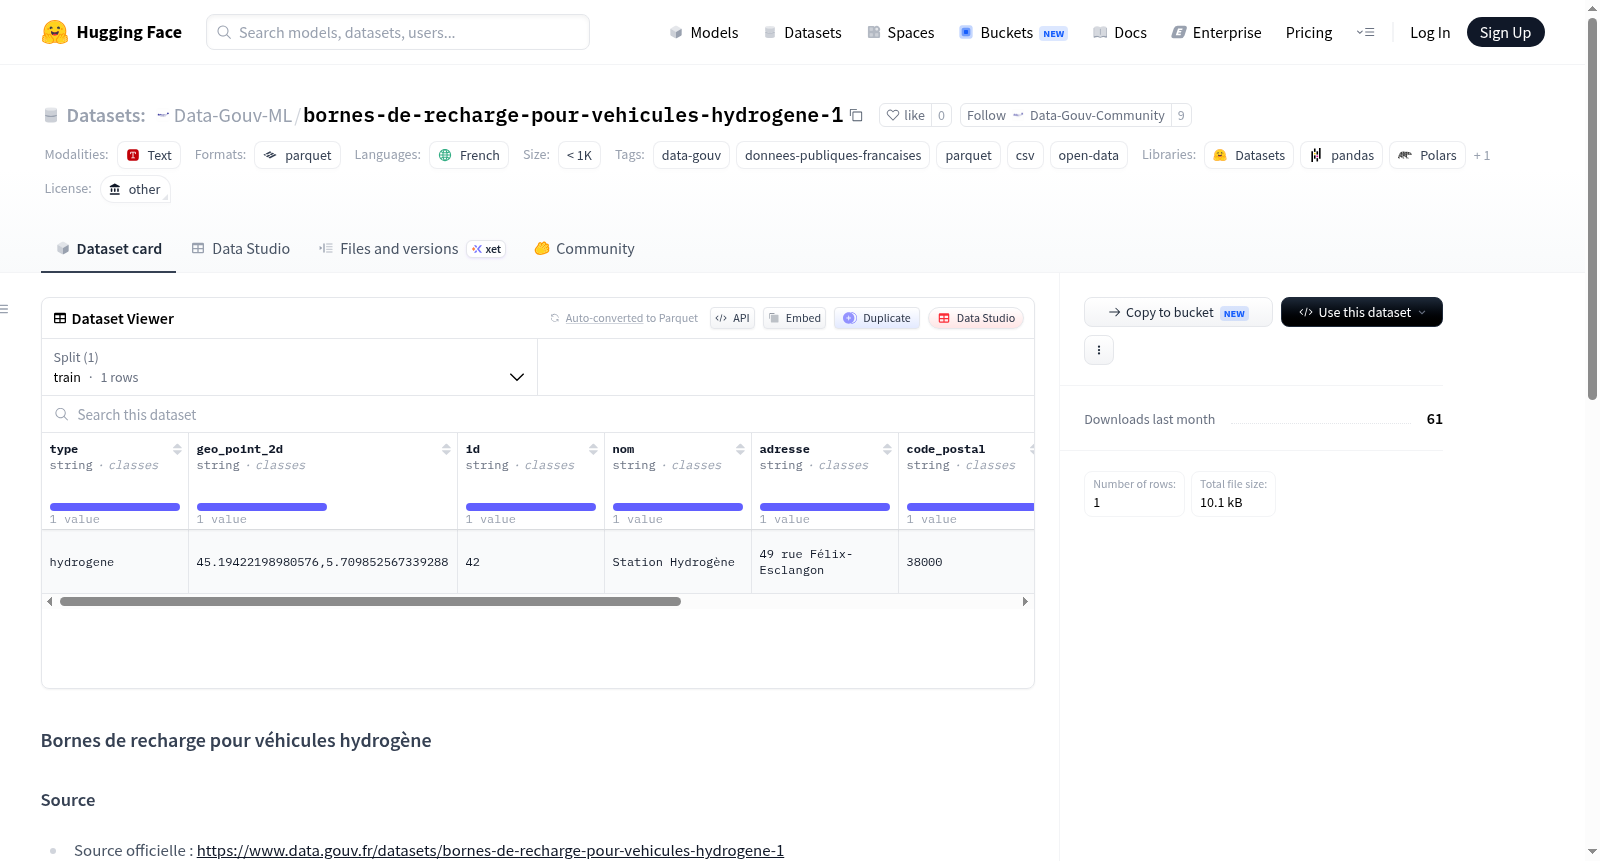Click the Embed button
1600x861 pixels.
(x=794, y=318)
